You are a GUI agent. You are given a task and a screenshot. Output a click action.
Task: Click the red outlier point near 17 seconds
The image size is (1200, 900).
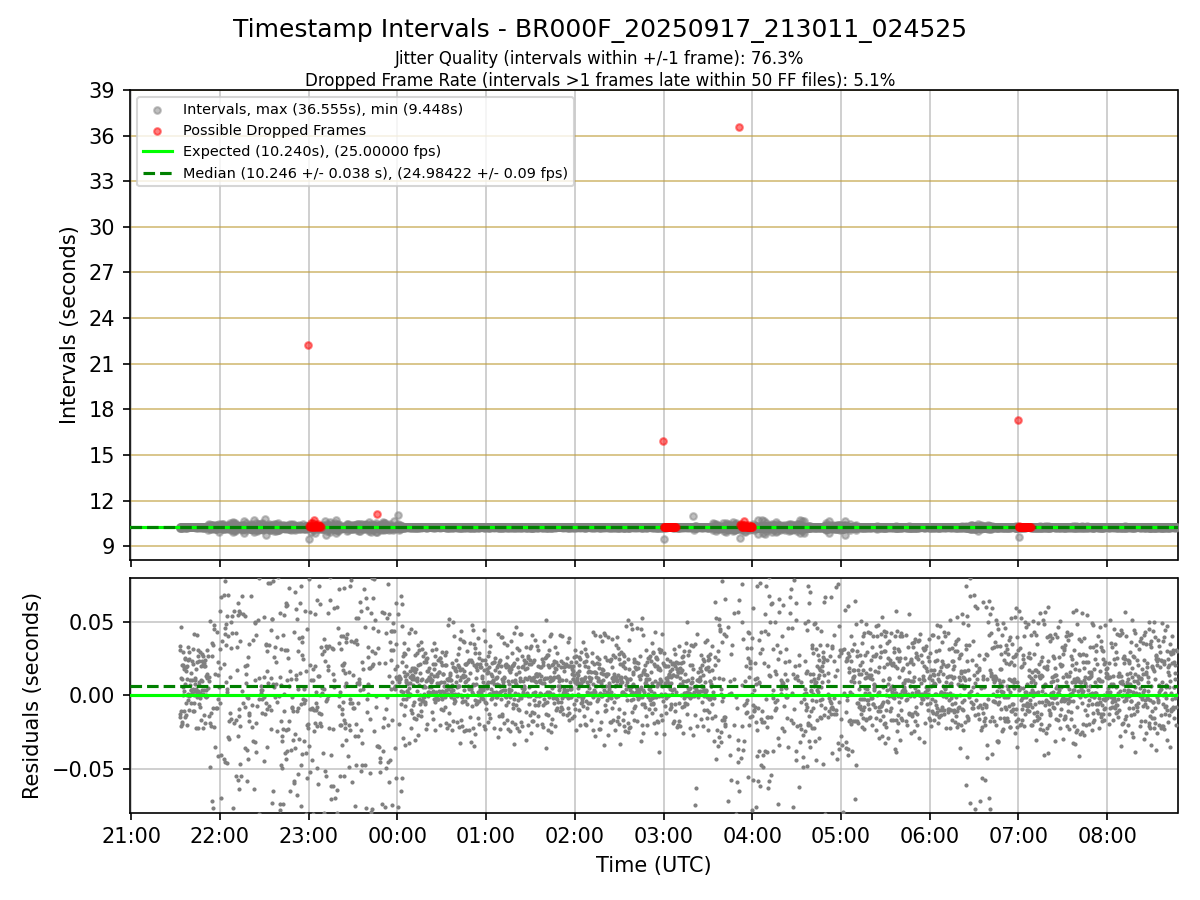click(x=1018, y=420)
